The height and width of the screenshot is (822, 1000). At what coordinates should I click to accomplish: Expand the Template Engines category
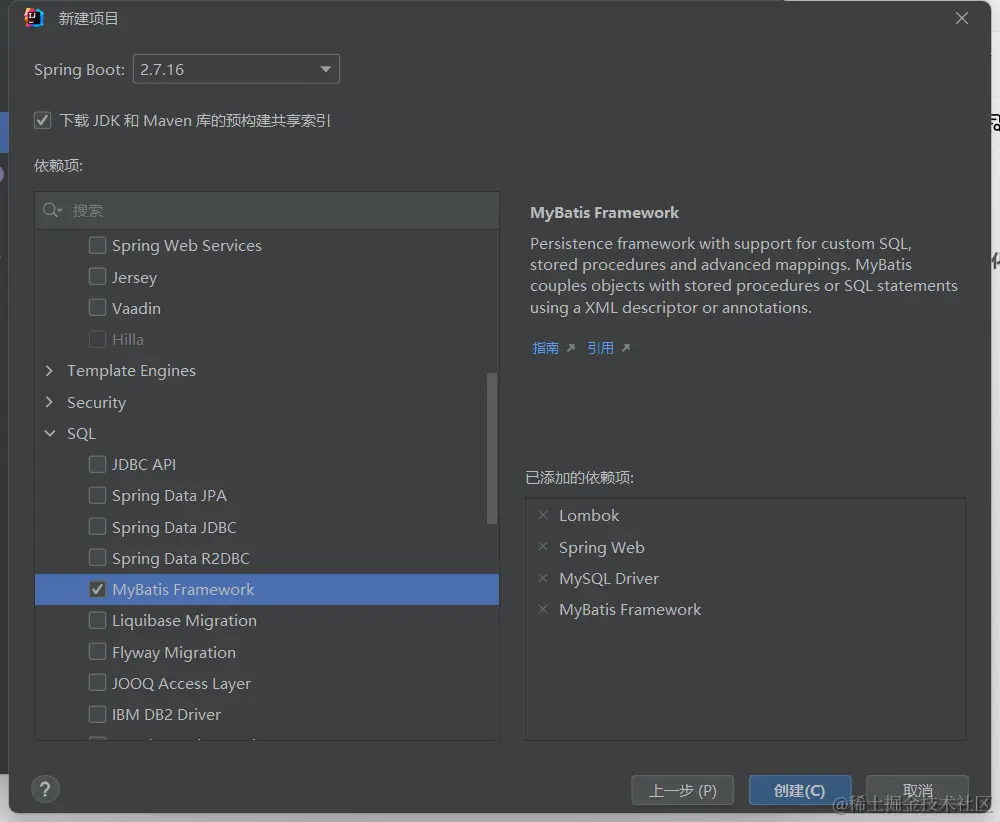coord(49,371)
